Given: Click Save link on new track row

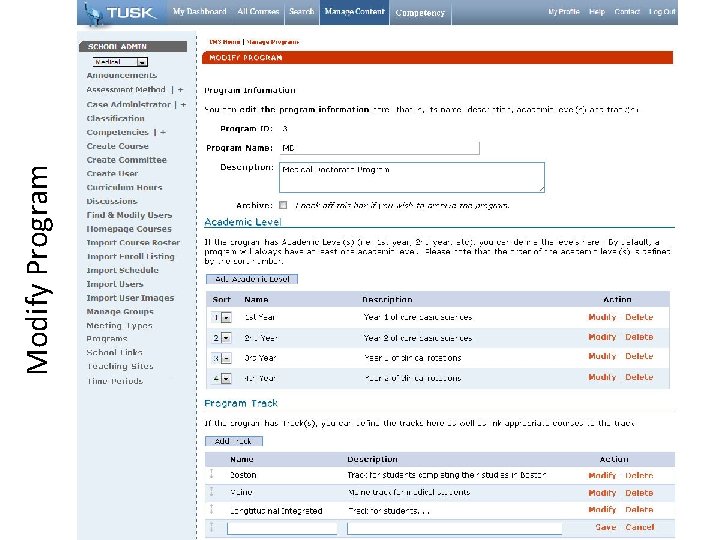Looking at the screenshot, I should click(606, 527).
